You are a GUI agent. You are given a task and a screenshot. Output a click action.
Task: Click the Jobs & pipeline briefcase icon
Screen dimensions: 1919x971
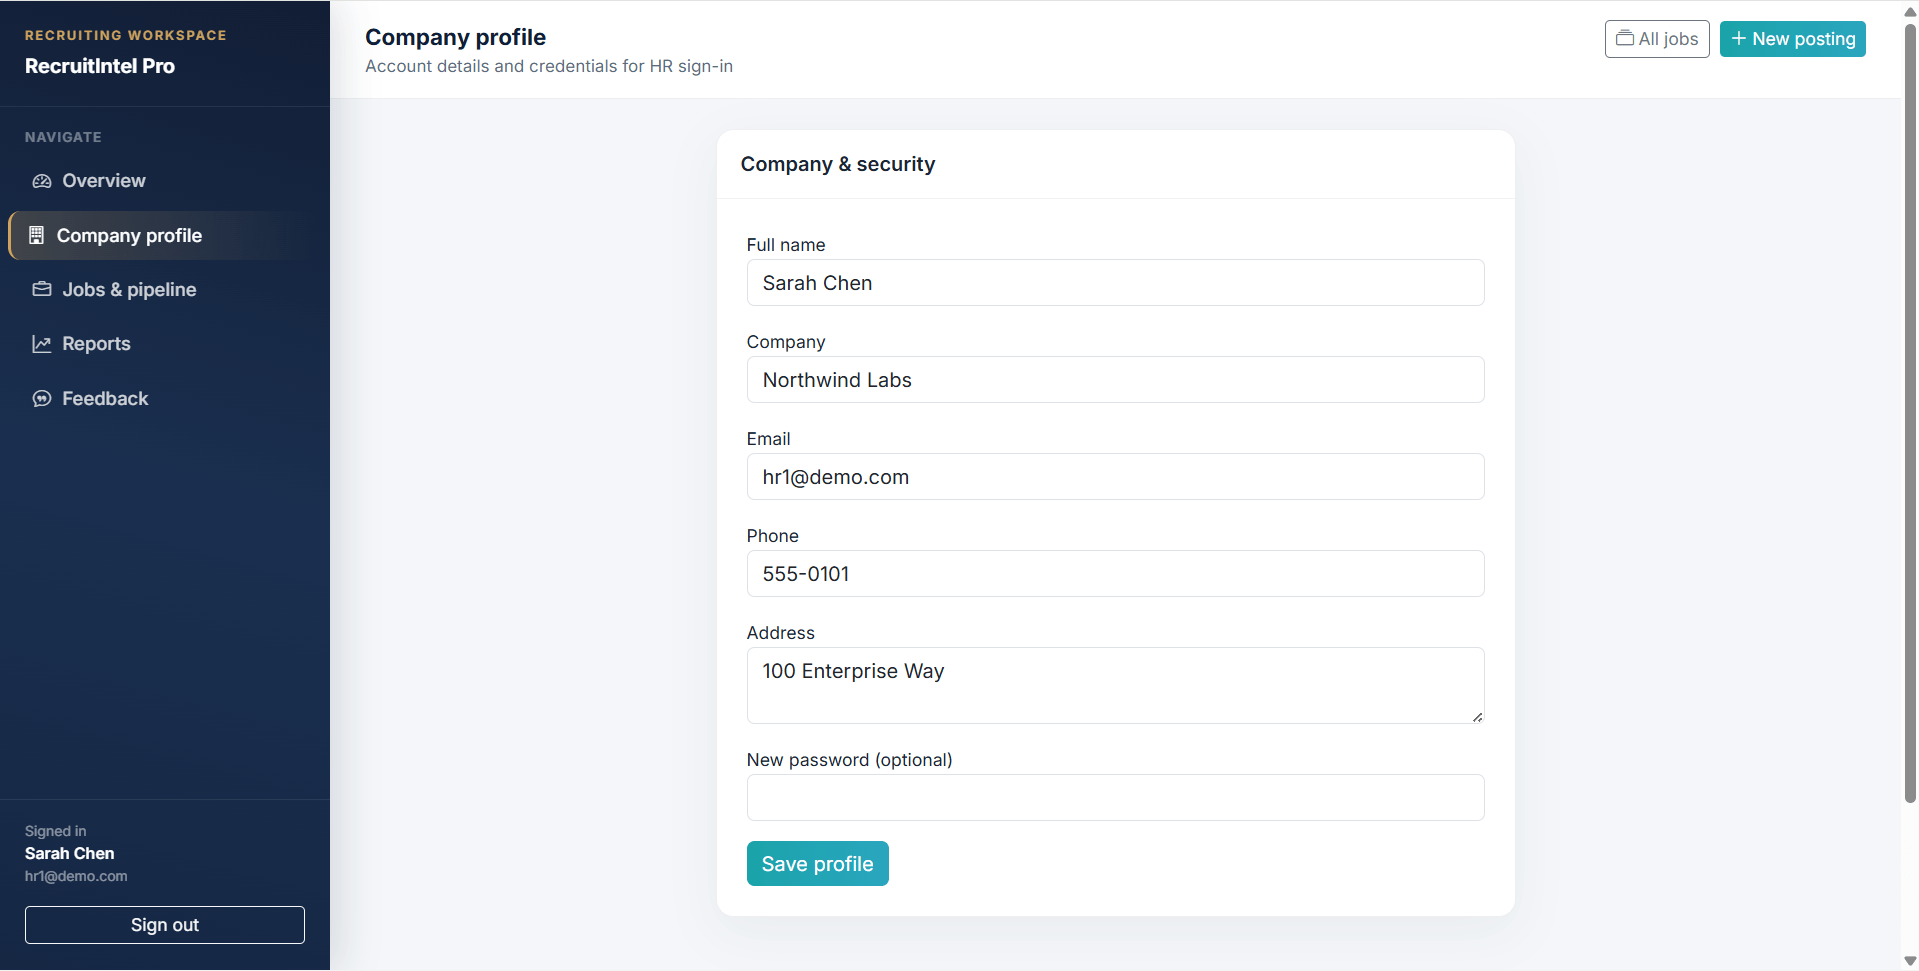point(42,289)
